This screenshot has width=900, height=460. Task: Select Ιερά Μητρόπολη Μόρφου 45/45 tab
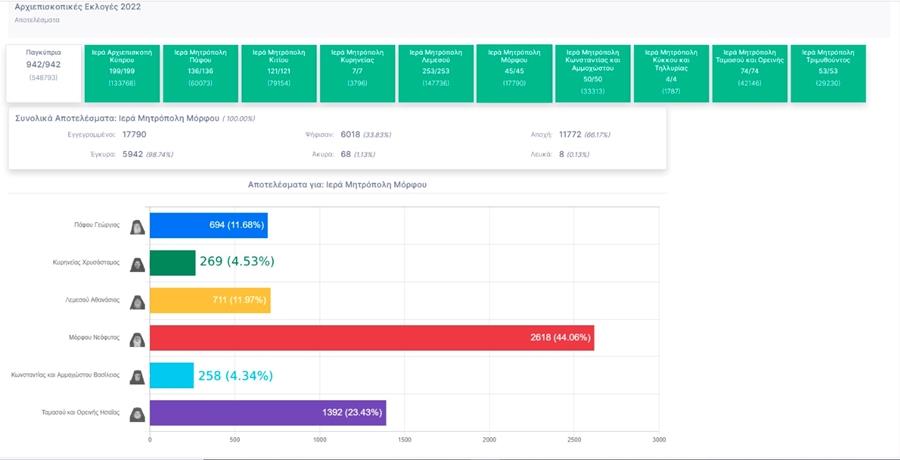514,74
